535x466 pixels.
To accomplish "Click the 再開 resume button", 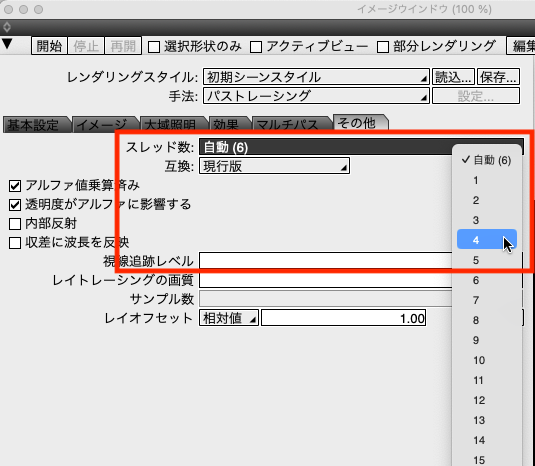I will [123, 46].
